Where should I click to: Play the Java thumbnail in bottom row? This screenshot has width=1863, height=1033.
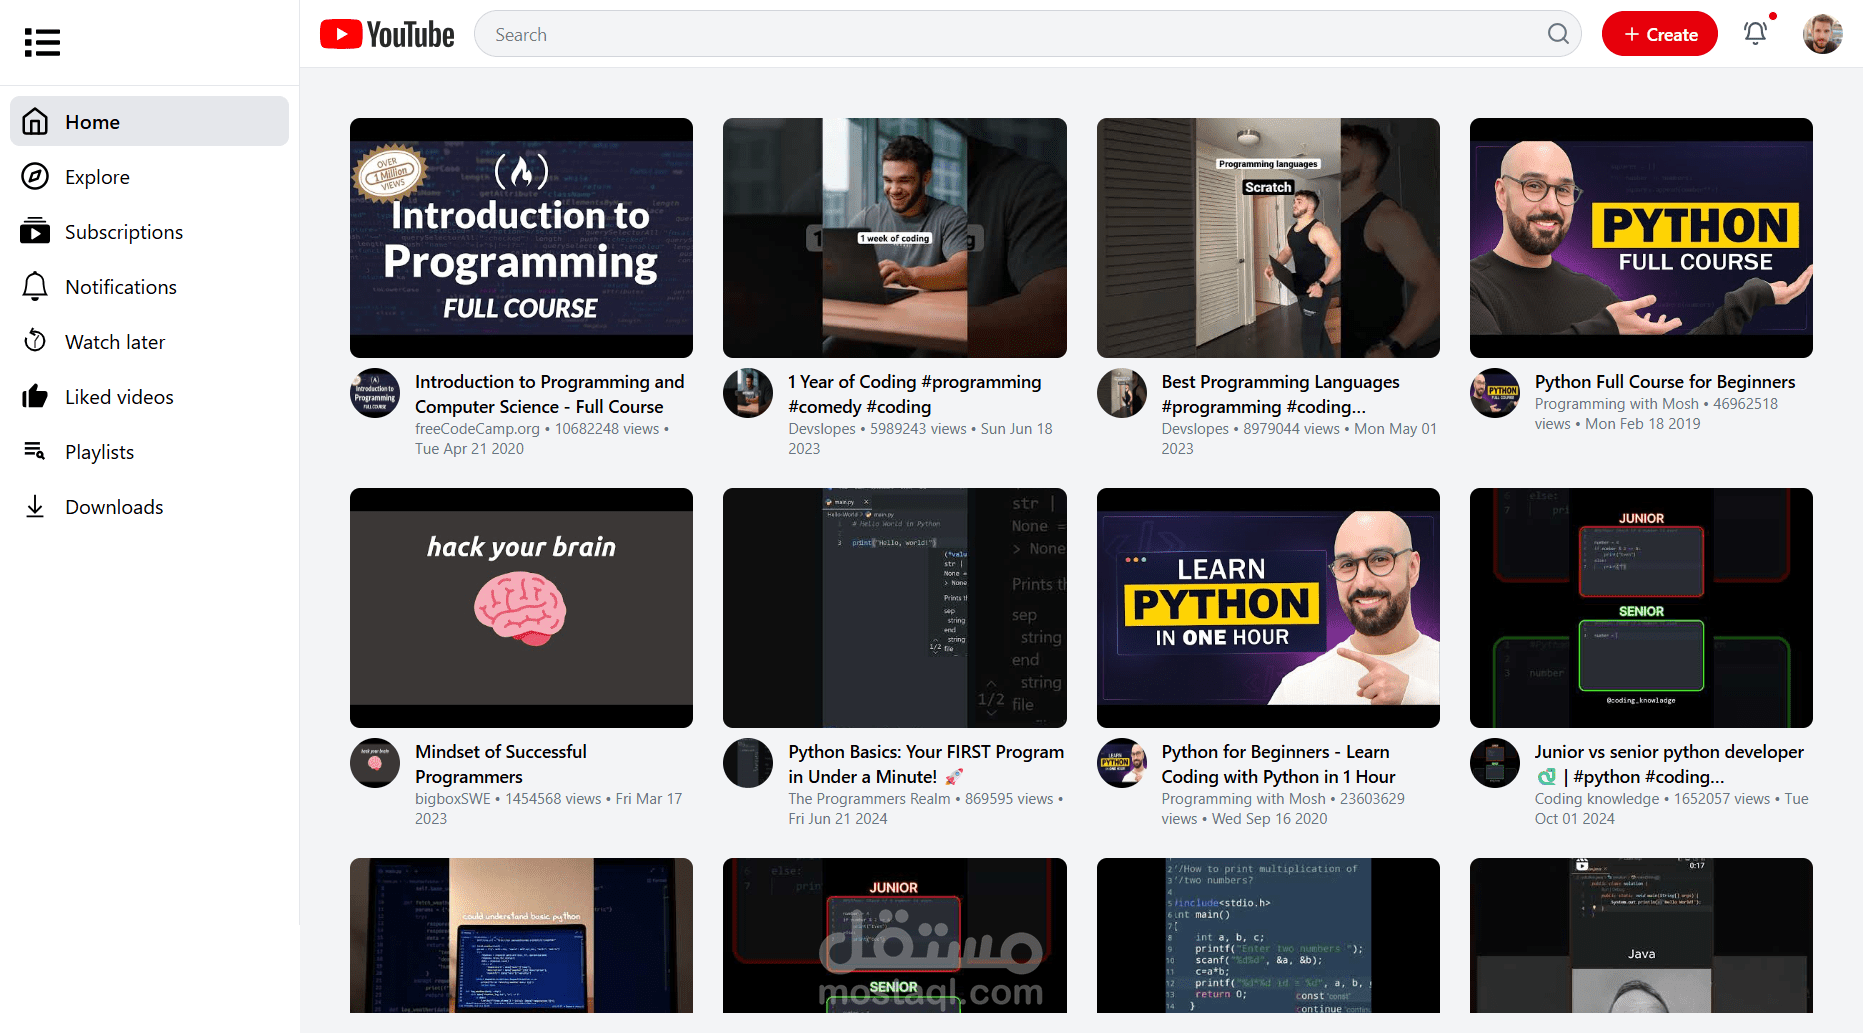[x=1641, y=936]
